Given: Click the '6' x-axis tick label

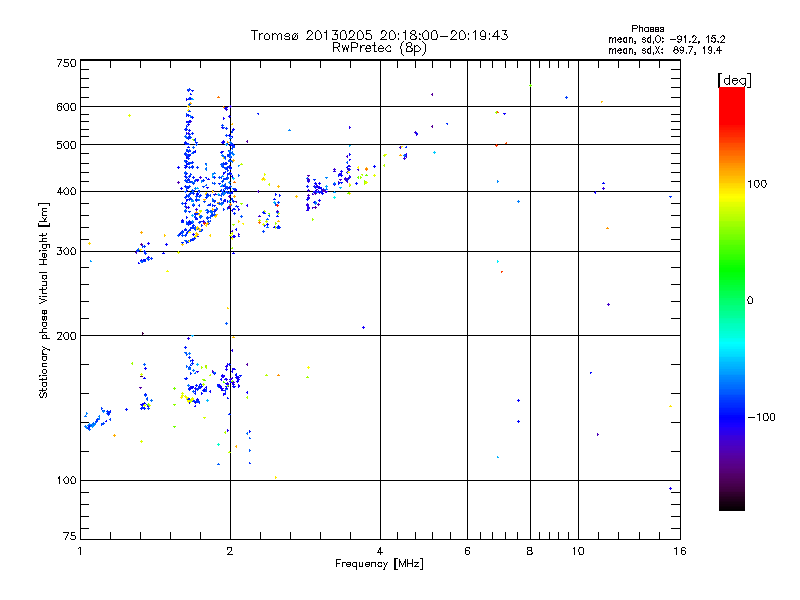Looking at the screenshot, I should coord(467,551).
